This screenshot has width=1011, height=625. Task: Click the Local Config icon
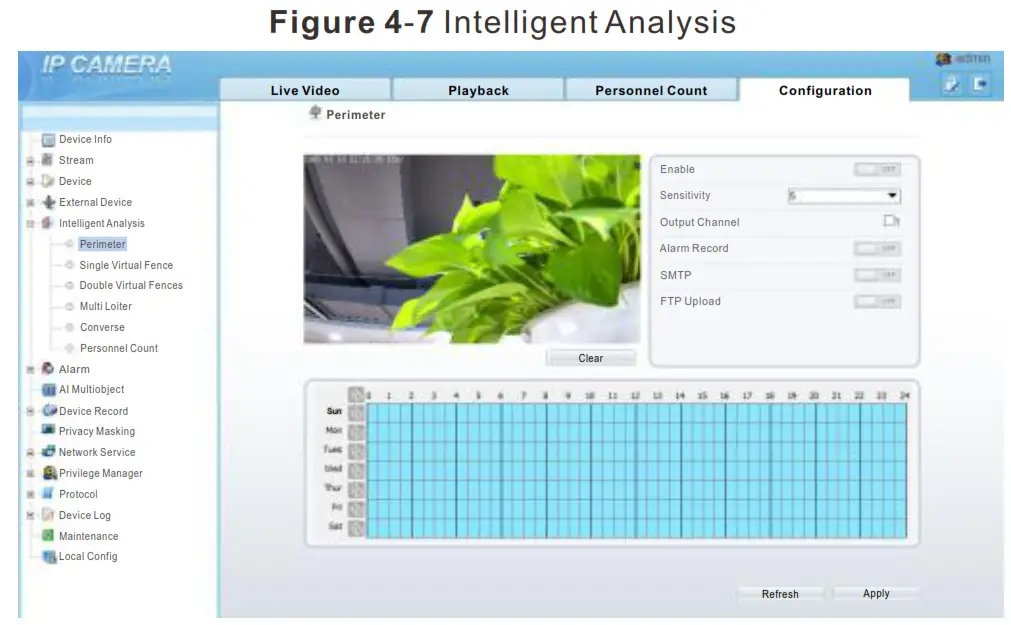pos(49,557)
